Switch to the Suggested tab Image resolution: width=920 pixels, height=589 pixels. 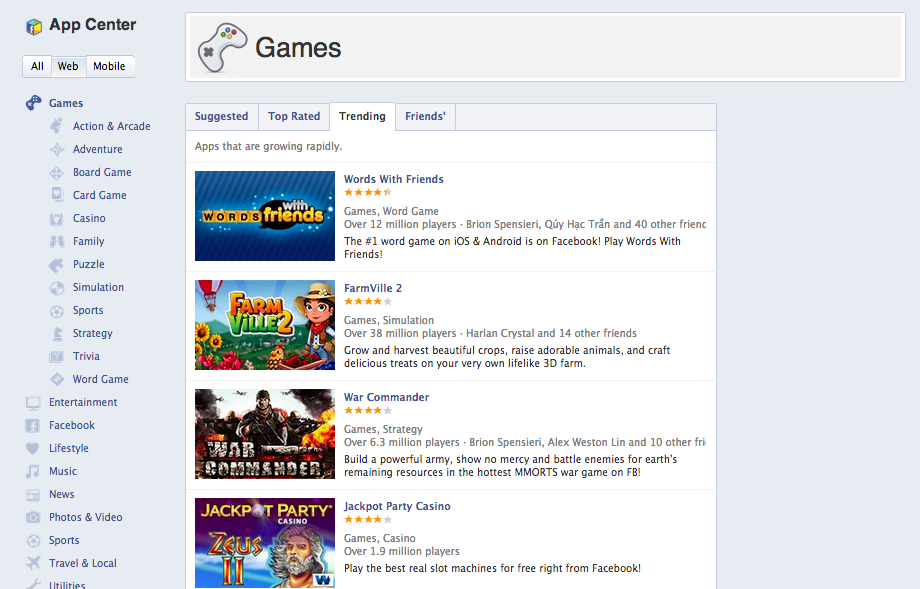(x=222, y=116)
